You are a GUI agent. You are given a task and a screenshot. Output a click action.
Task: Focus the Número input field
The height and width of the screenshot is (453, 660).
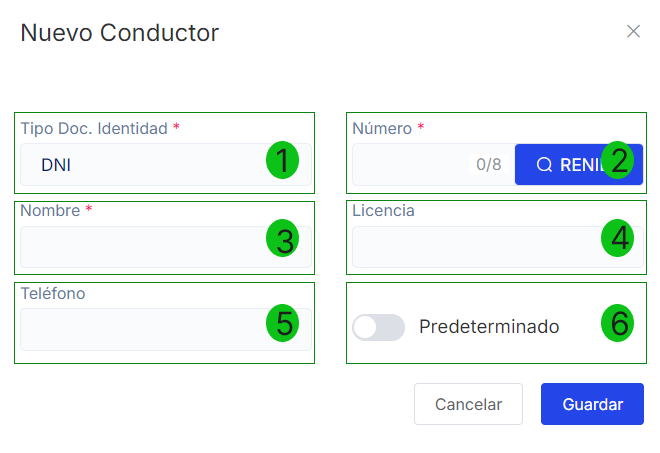tap(410, 165)
